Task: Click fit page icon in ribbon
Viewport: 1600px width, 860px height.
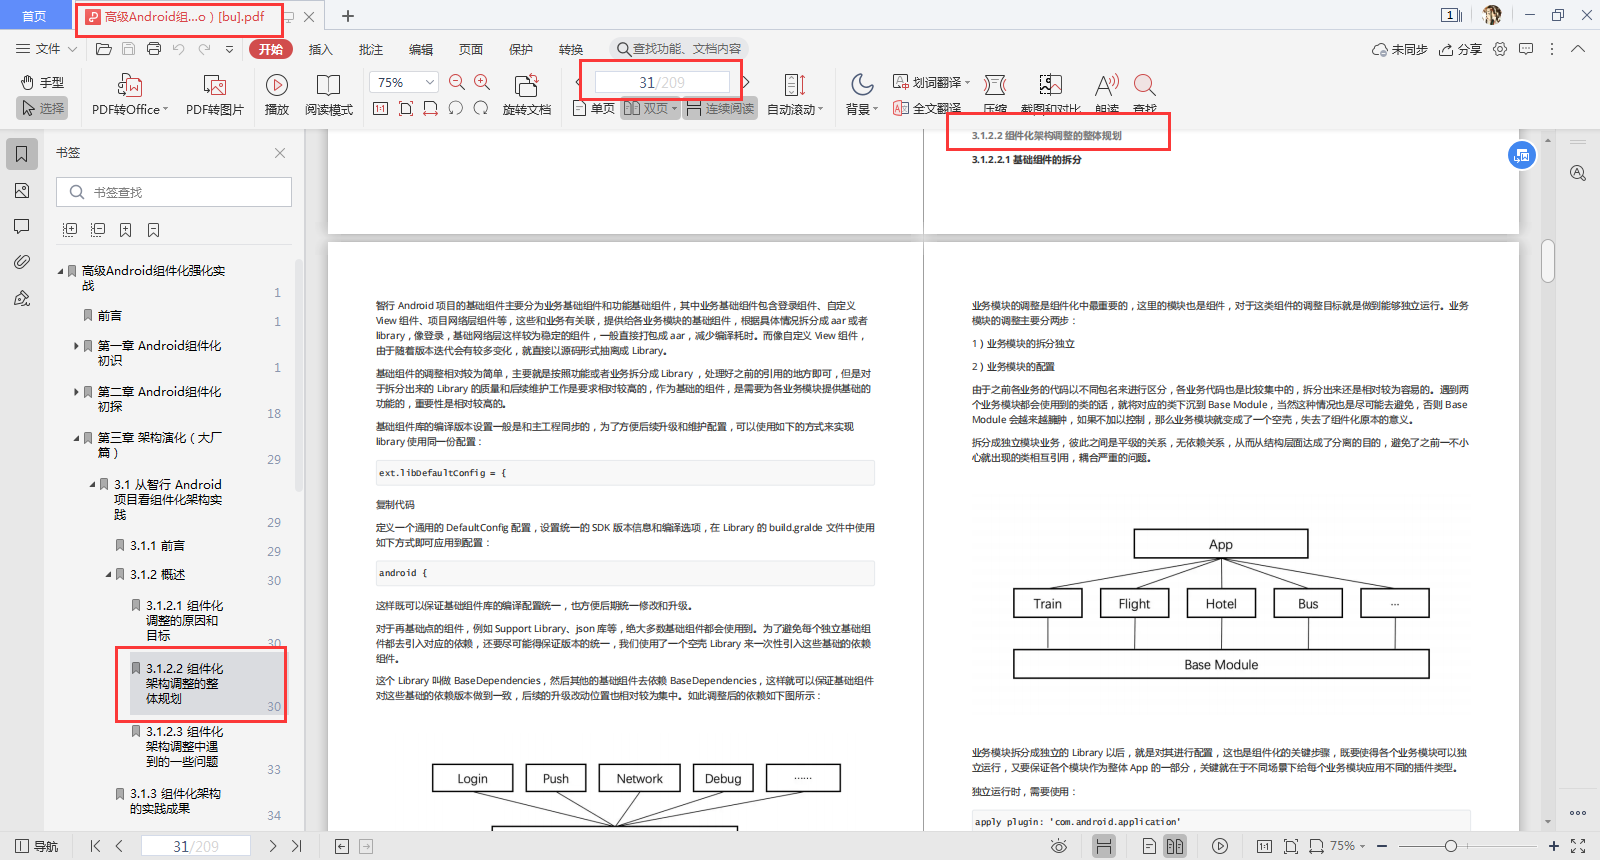Action: click(406, 108)
